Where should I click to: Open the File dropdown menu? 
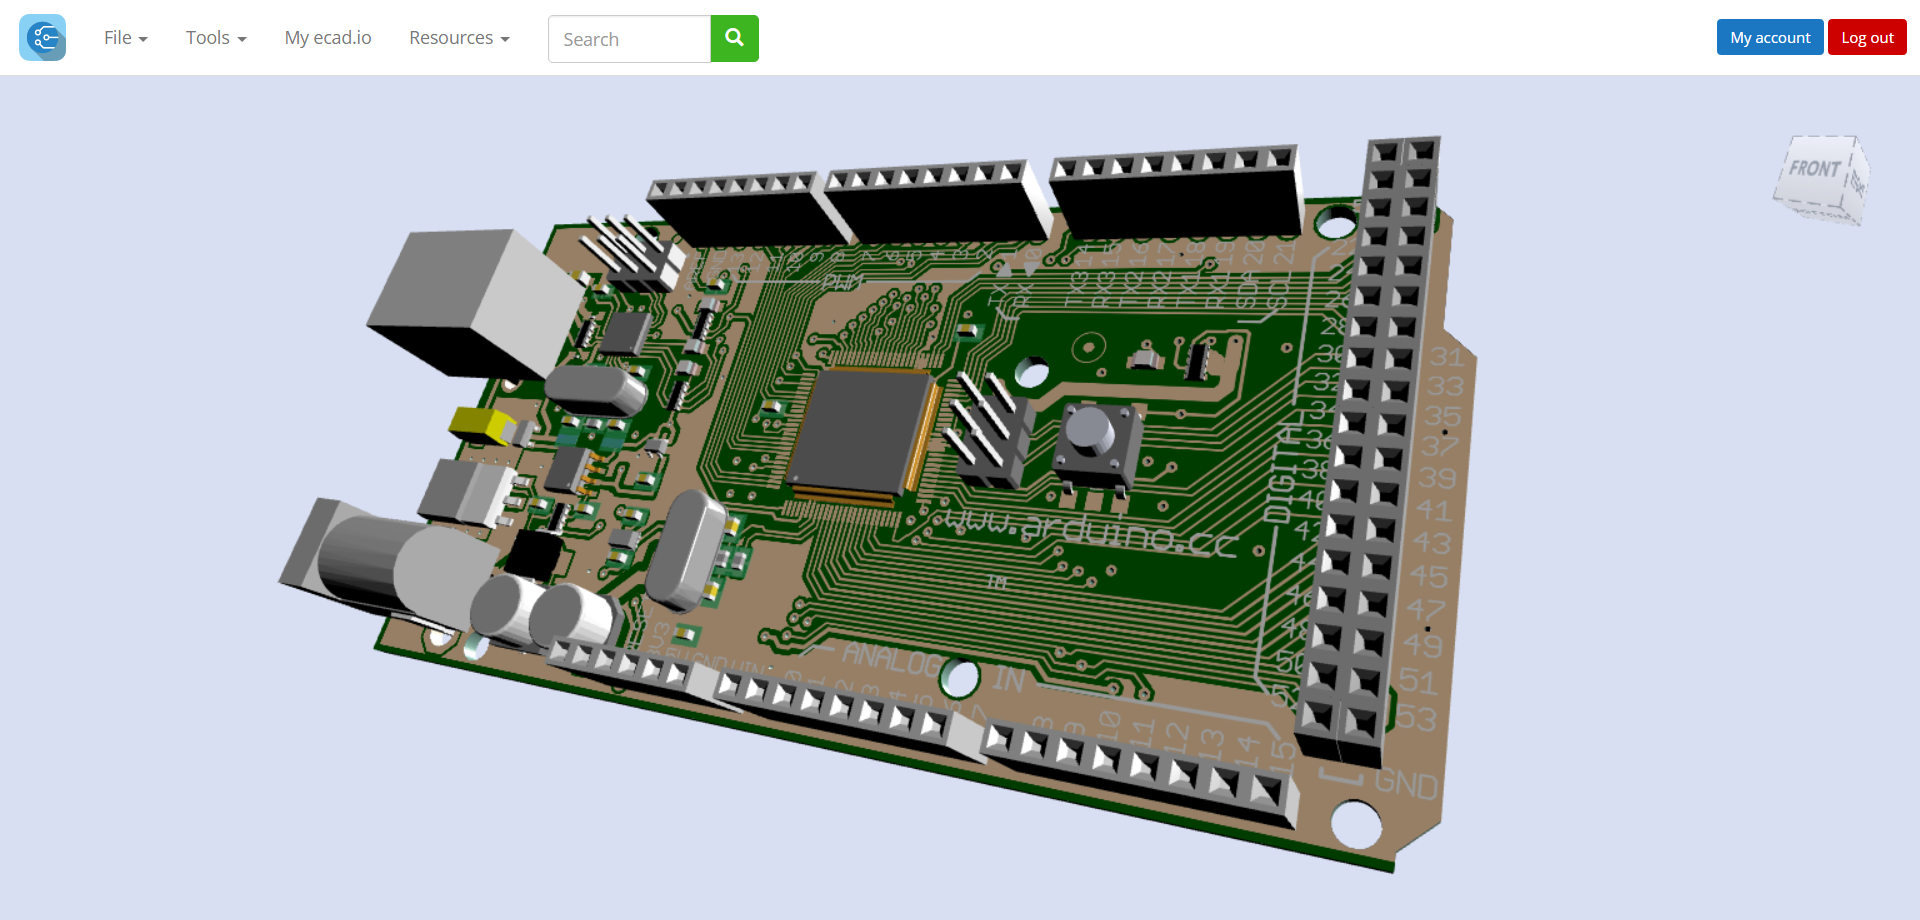(x=126, y=38)
